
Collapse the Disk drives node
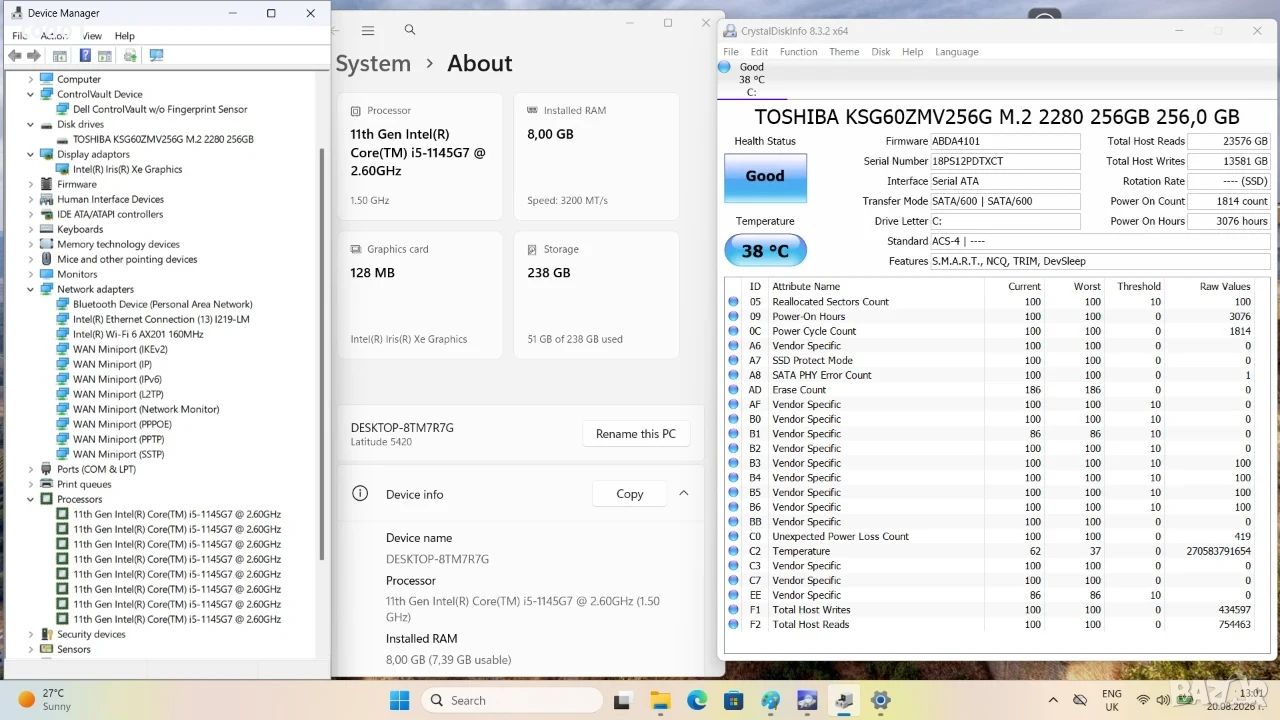point(31,124)
